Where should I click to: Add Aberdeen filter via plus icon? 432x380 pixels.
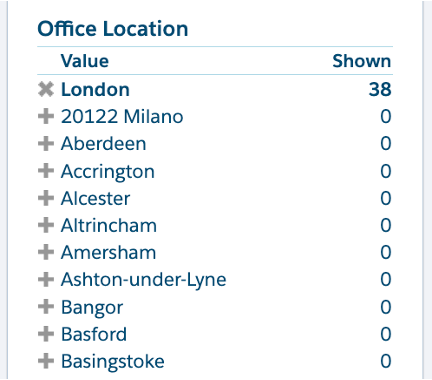[46, 144]
